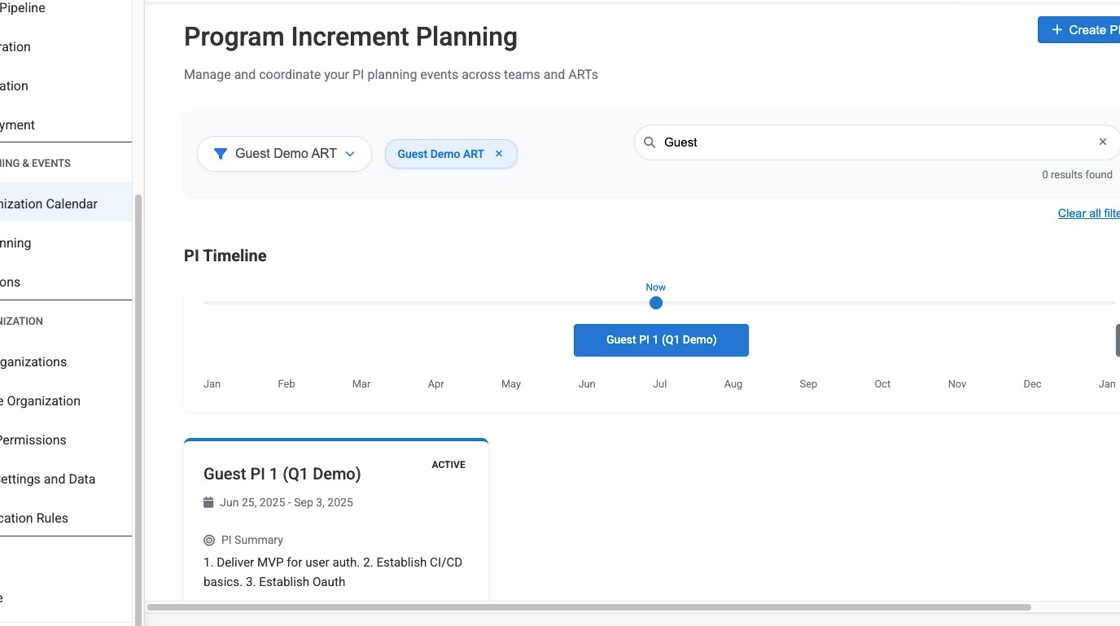Screen dimensions: 1120x626
Task: Click the plus icon on the Create PI button
Action: tap(1058, 29)
